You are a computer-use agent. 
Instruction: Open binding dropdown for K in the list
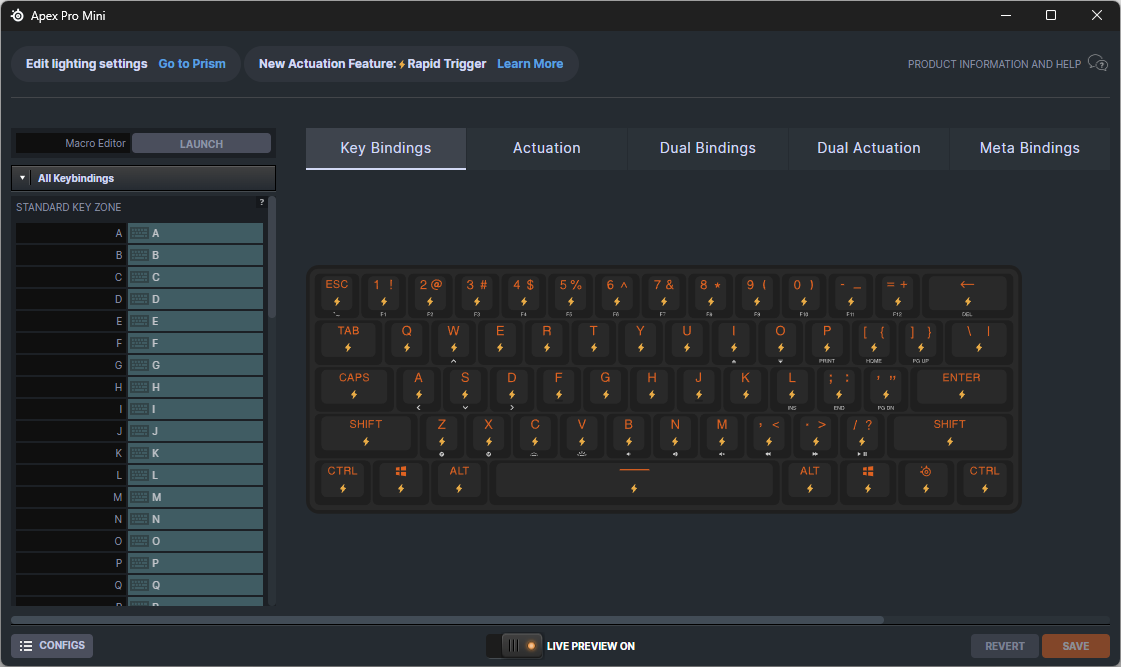tap(195, 453)
